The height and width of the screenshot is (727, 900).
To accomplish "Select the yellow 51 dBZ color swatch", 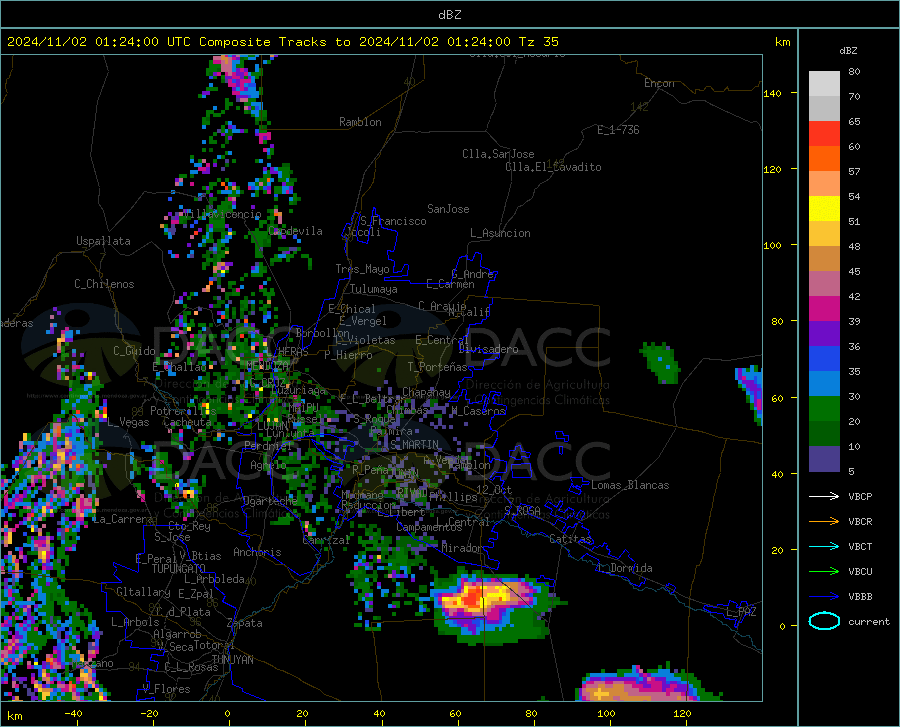I will (824, 209).
